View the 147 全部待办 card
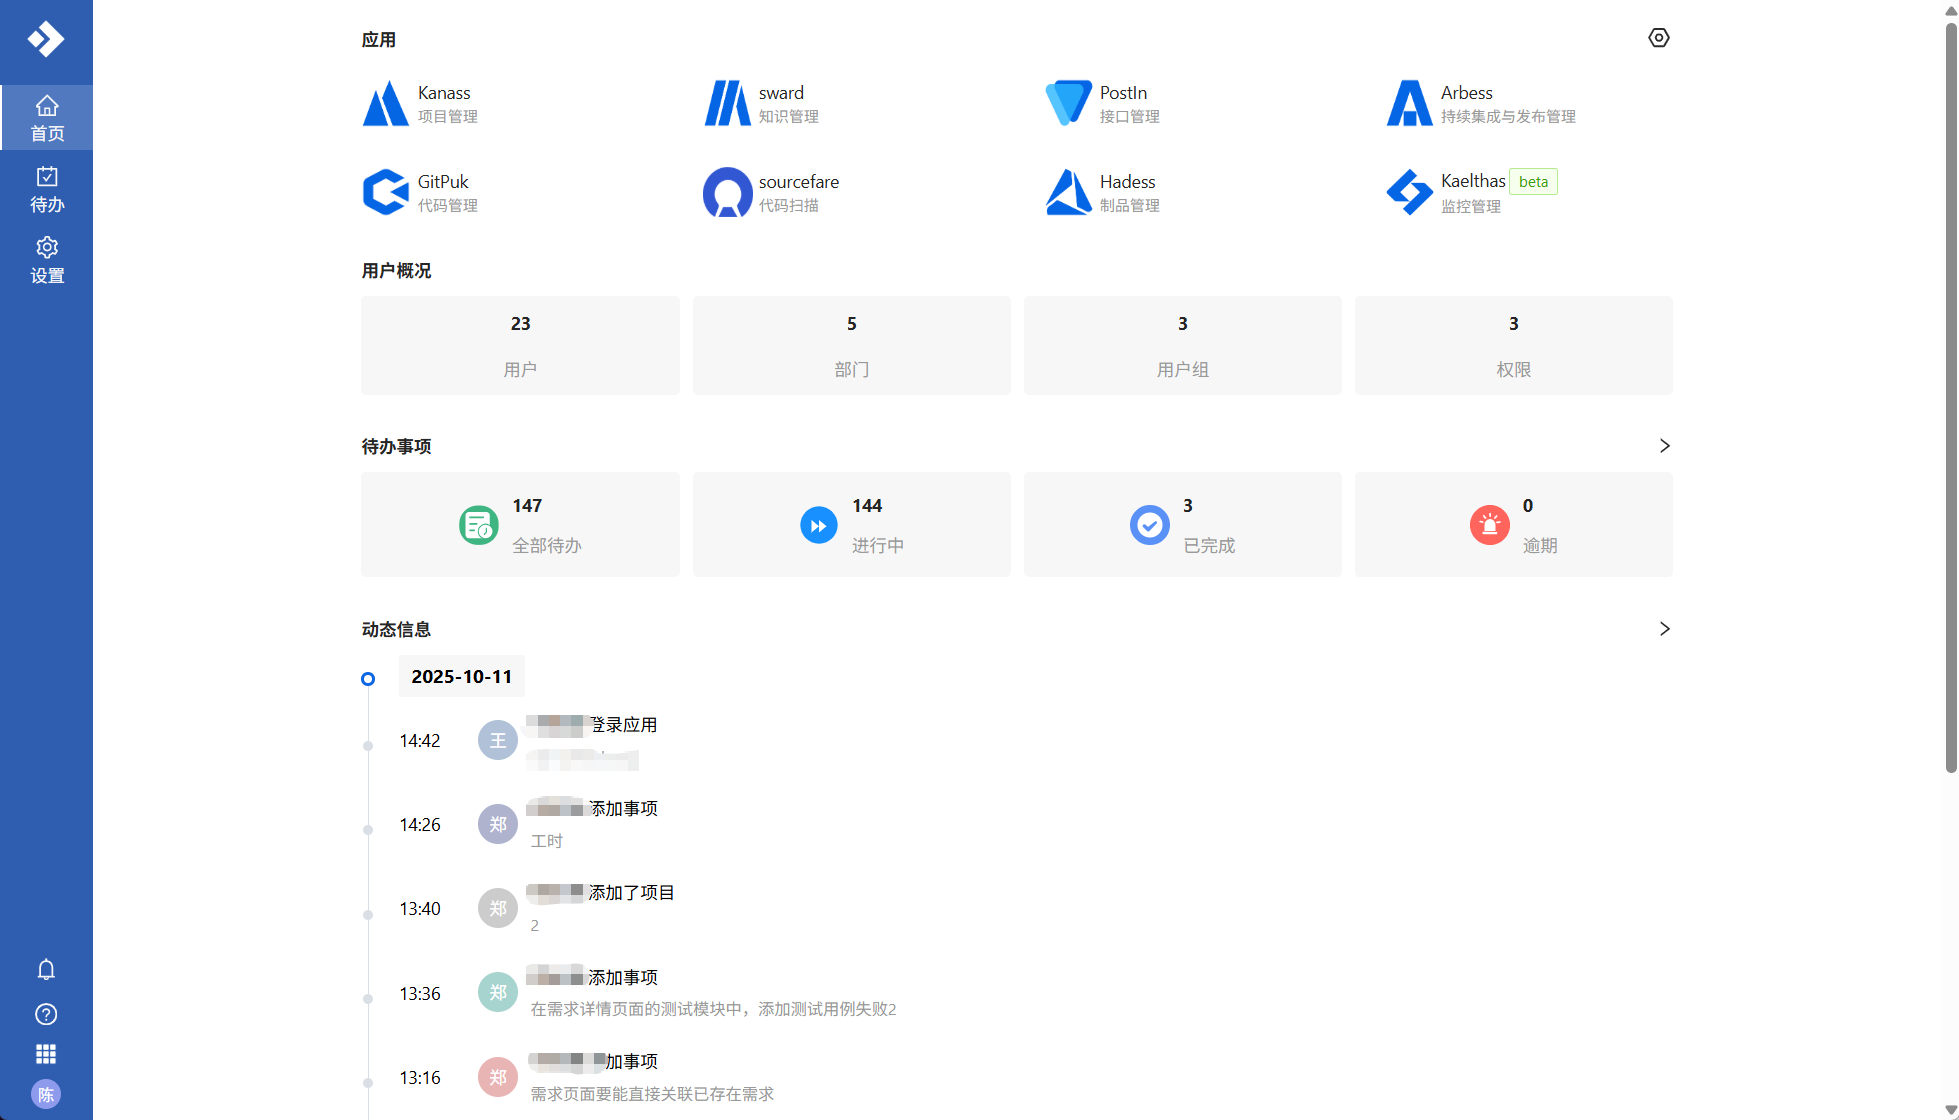The width and height of the screenshot is (1959, 1120). (520, 525)
